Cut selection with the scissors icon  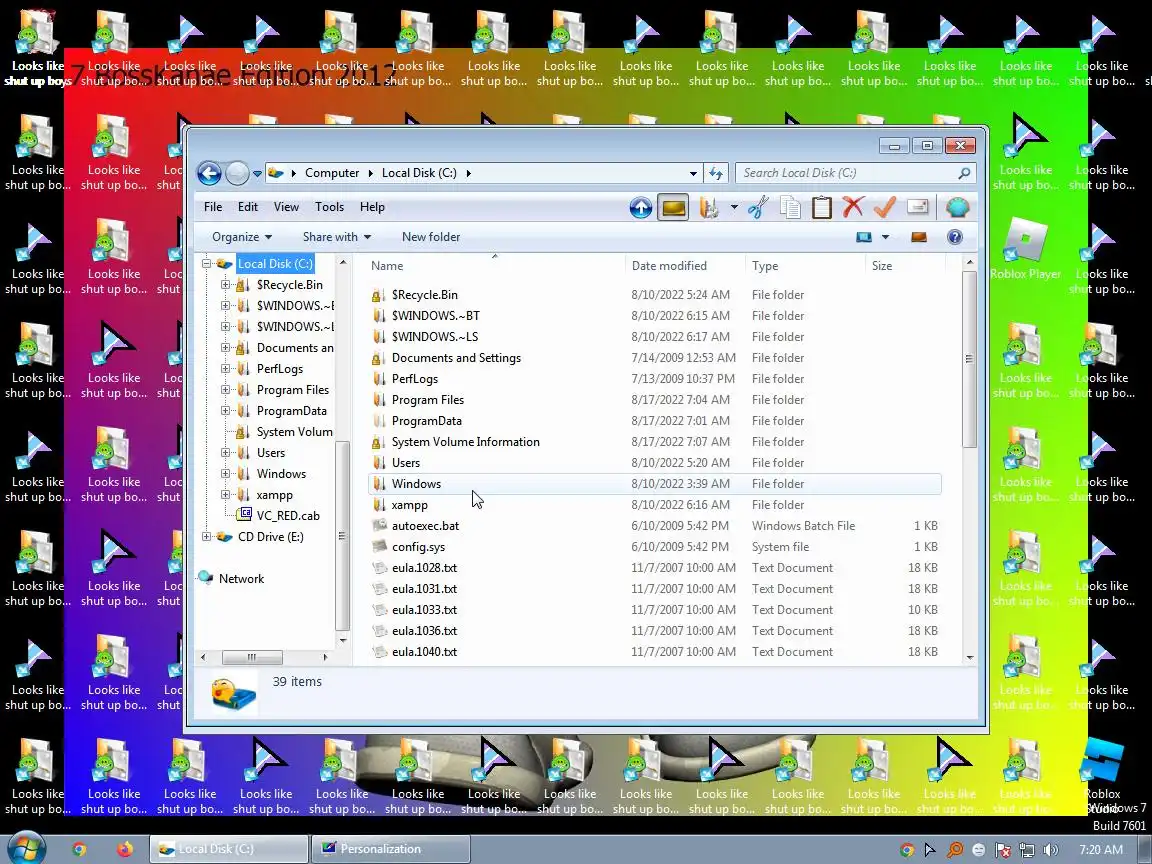tap(757, 208)
